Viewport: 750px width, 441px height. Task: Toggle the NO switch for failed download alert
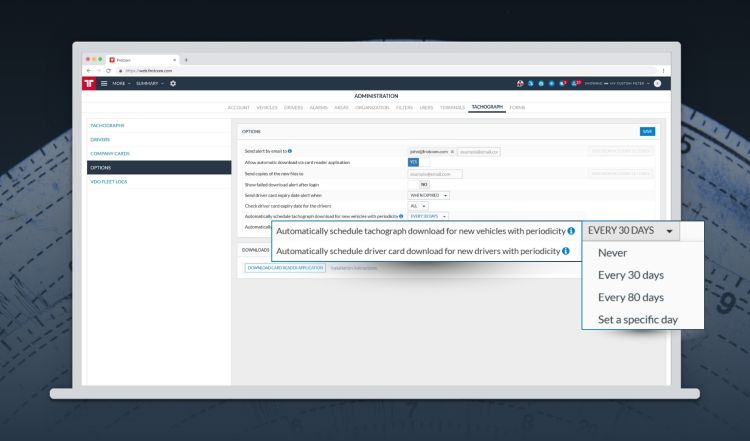tap(423, 184)
